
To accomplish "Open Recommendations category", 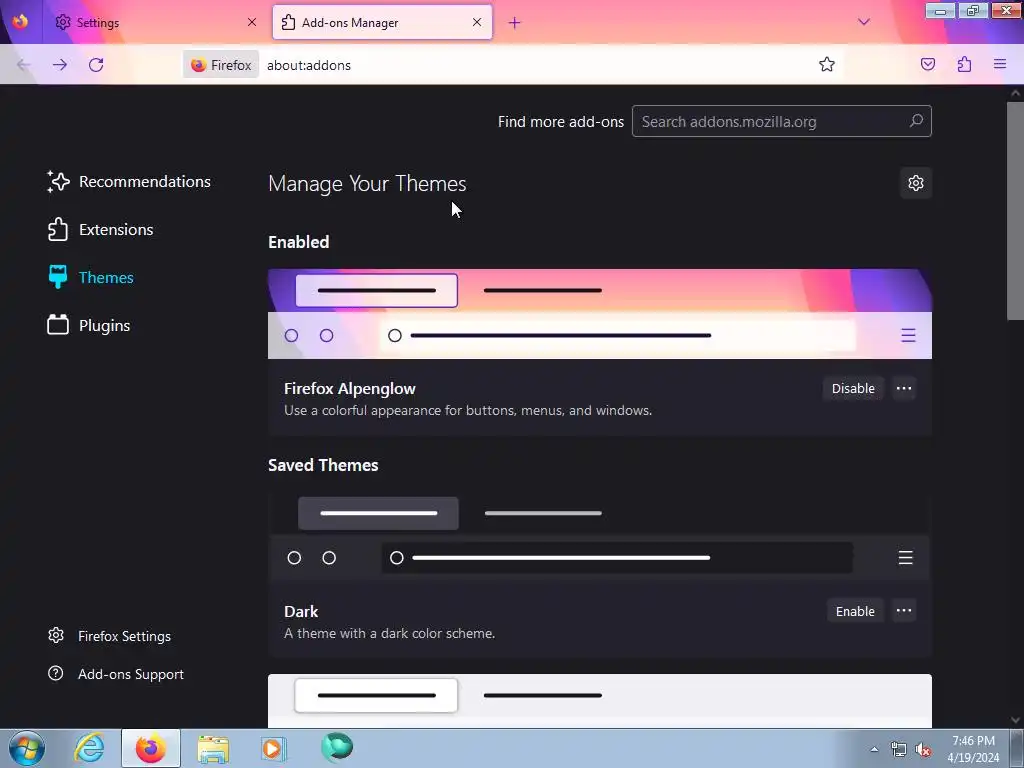I will (x=129, y=182).
